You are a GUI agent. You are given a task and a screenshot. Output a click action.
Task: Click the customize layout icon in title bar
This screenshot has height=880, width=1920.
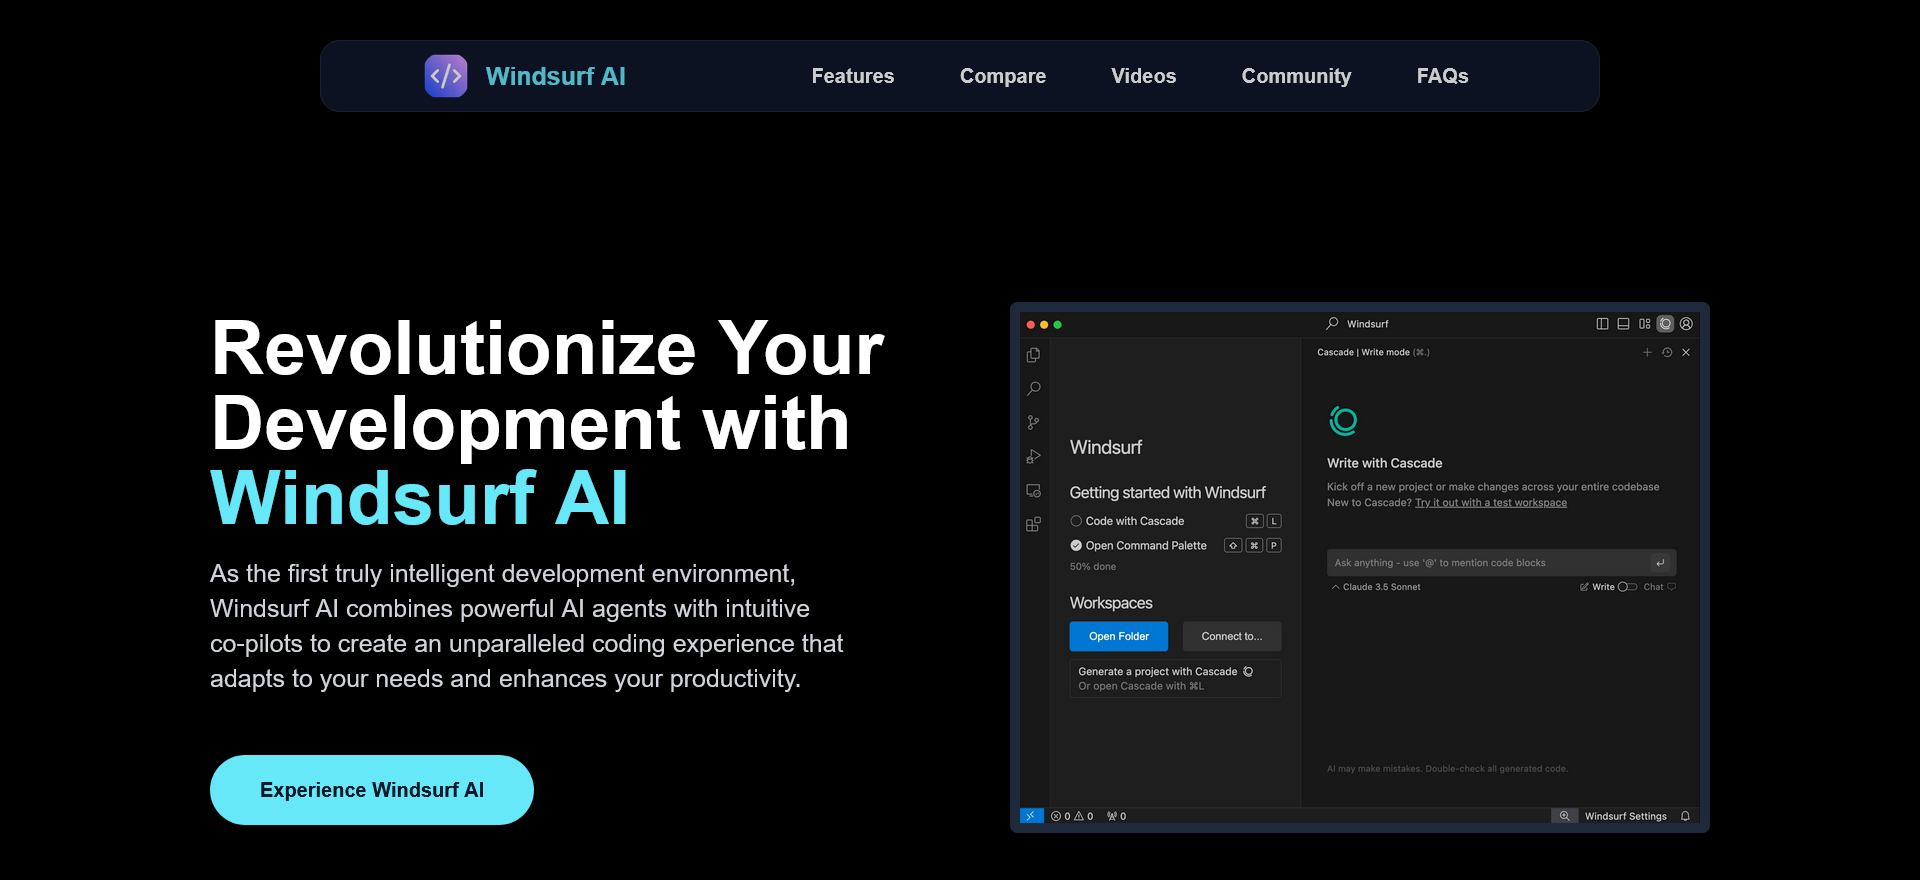pos(1644,324)
